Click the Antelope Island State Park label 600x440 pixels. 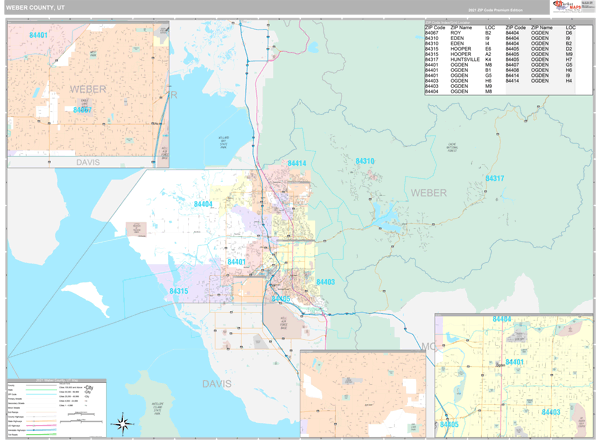coord(157,408)
